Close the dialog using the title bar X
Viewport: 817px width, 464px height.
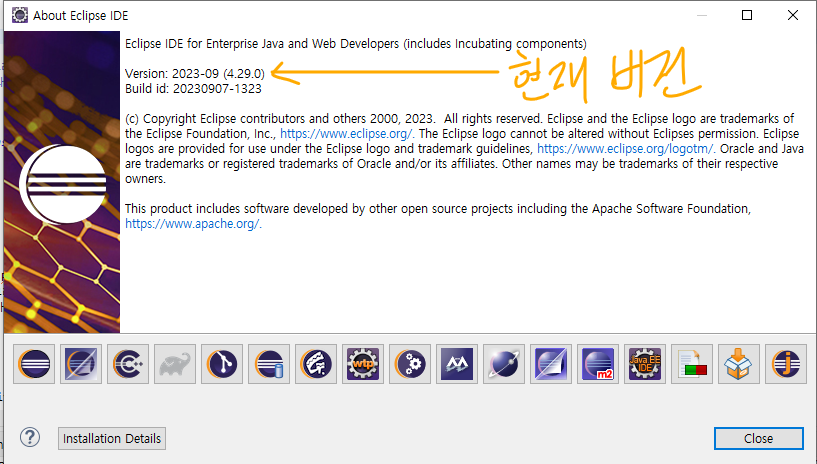click(793, 15)
